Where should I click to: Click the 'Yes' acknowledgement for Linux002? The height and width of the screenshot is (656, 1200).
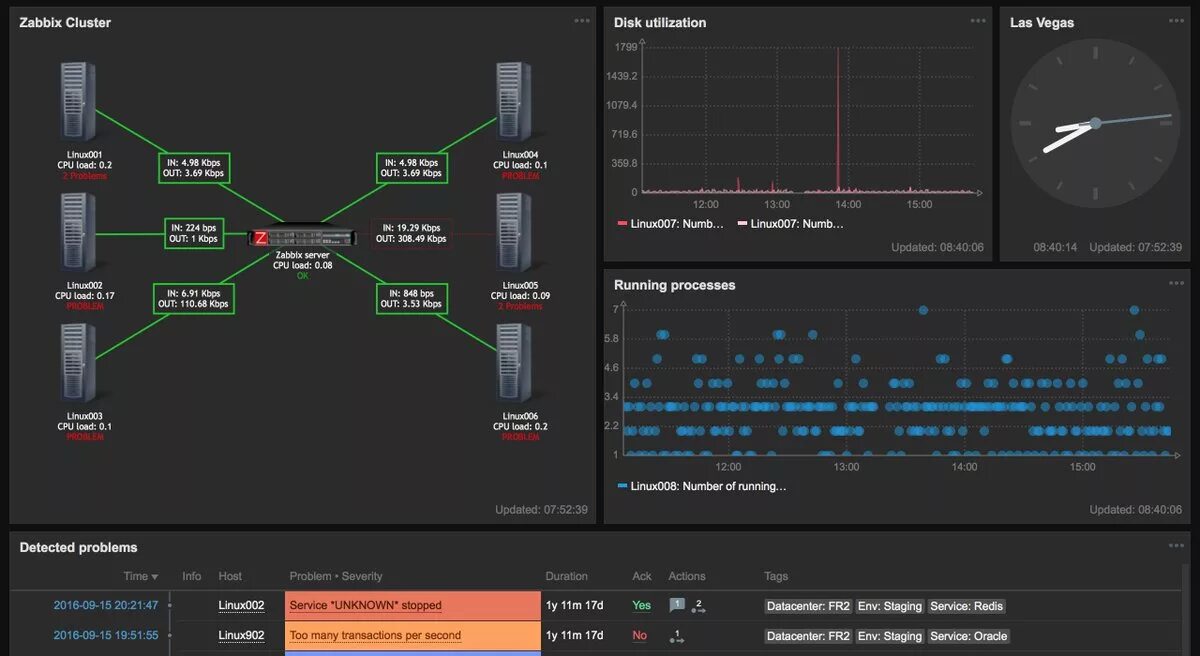tap(641, 605)
